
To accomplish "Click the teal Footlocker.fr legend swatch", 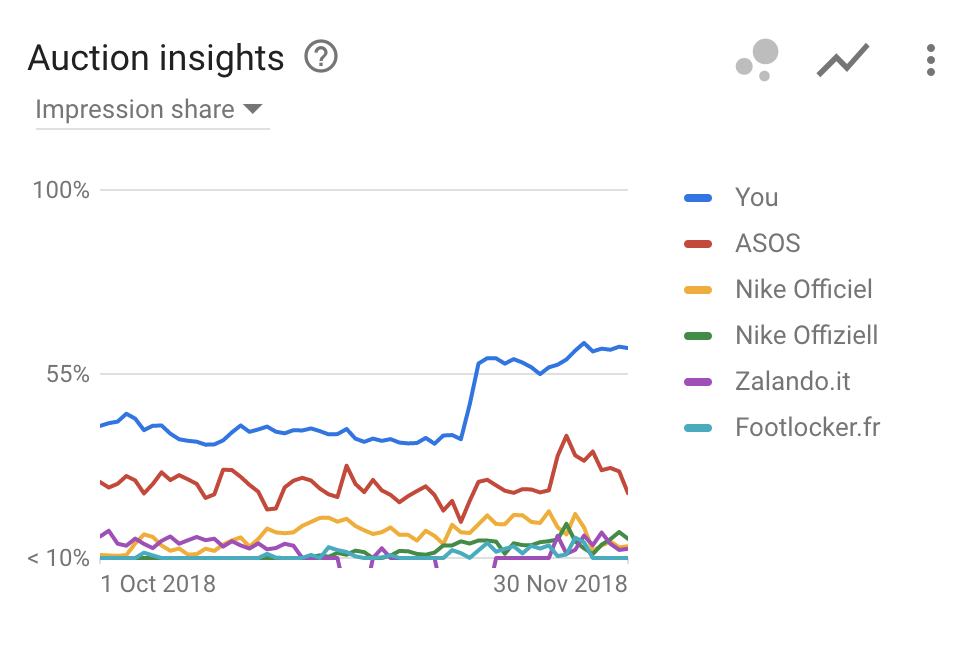I will click(698, 428).
